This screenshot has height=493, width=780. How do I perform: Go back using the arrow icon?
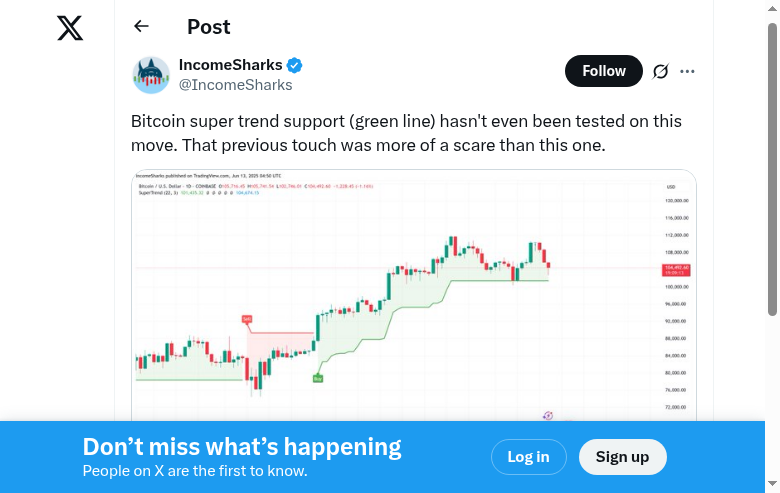[141, 27]
